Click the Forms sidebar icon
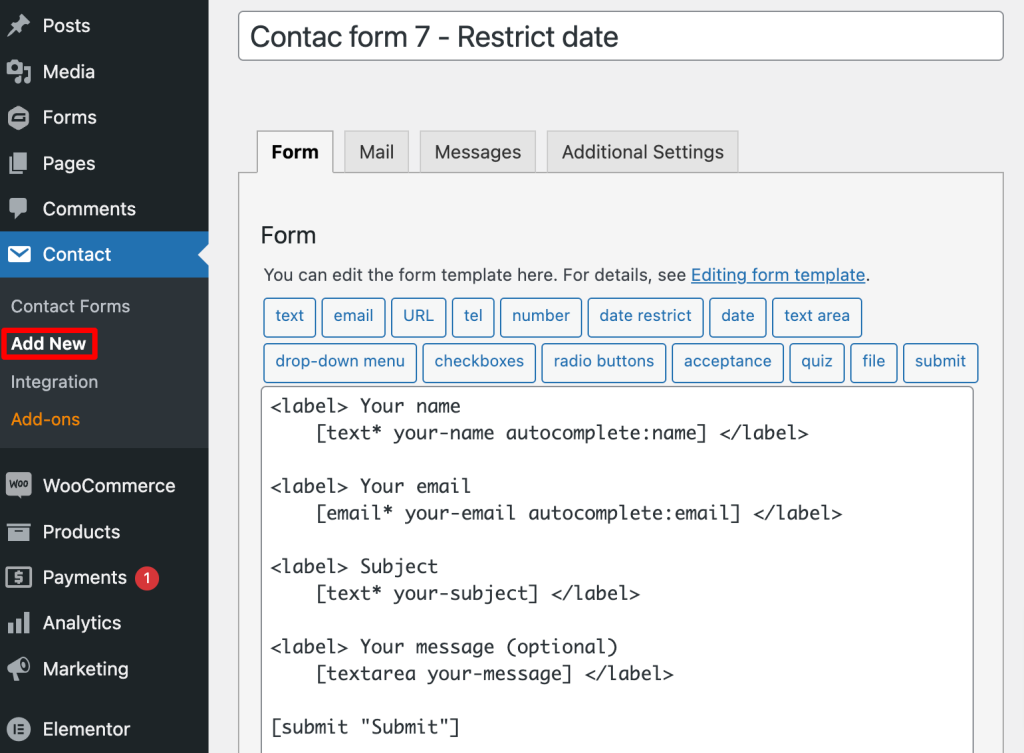 click(x=19, y=118)
